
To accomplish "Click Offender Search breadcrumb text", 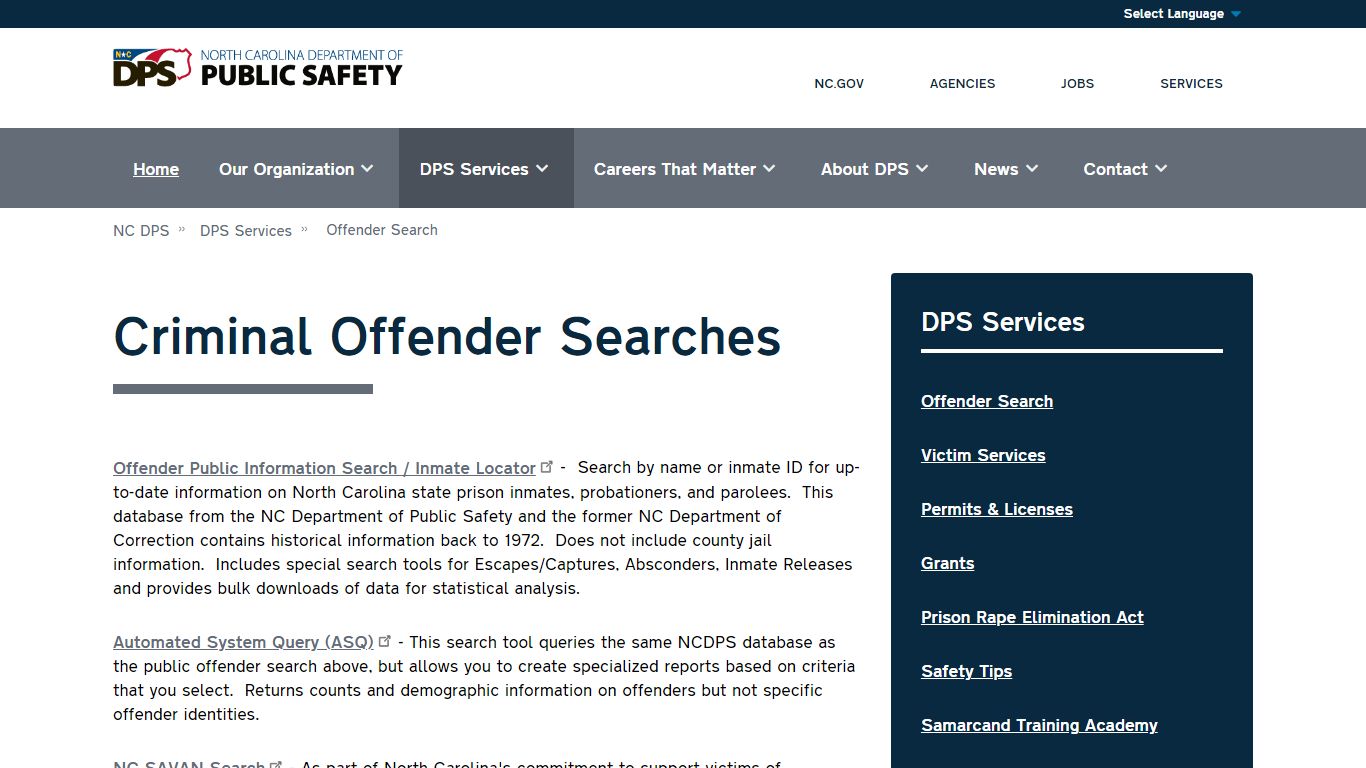I will point(382,230).
